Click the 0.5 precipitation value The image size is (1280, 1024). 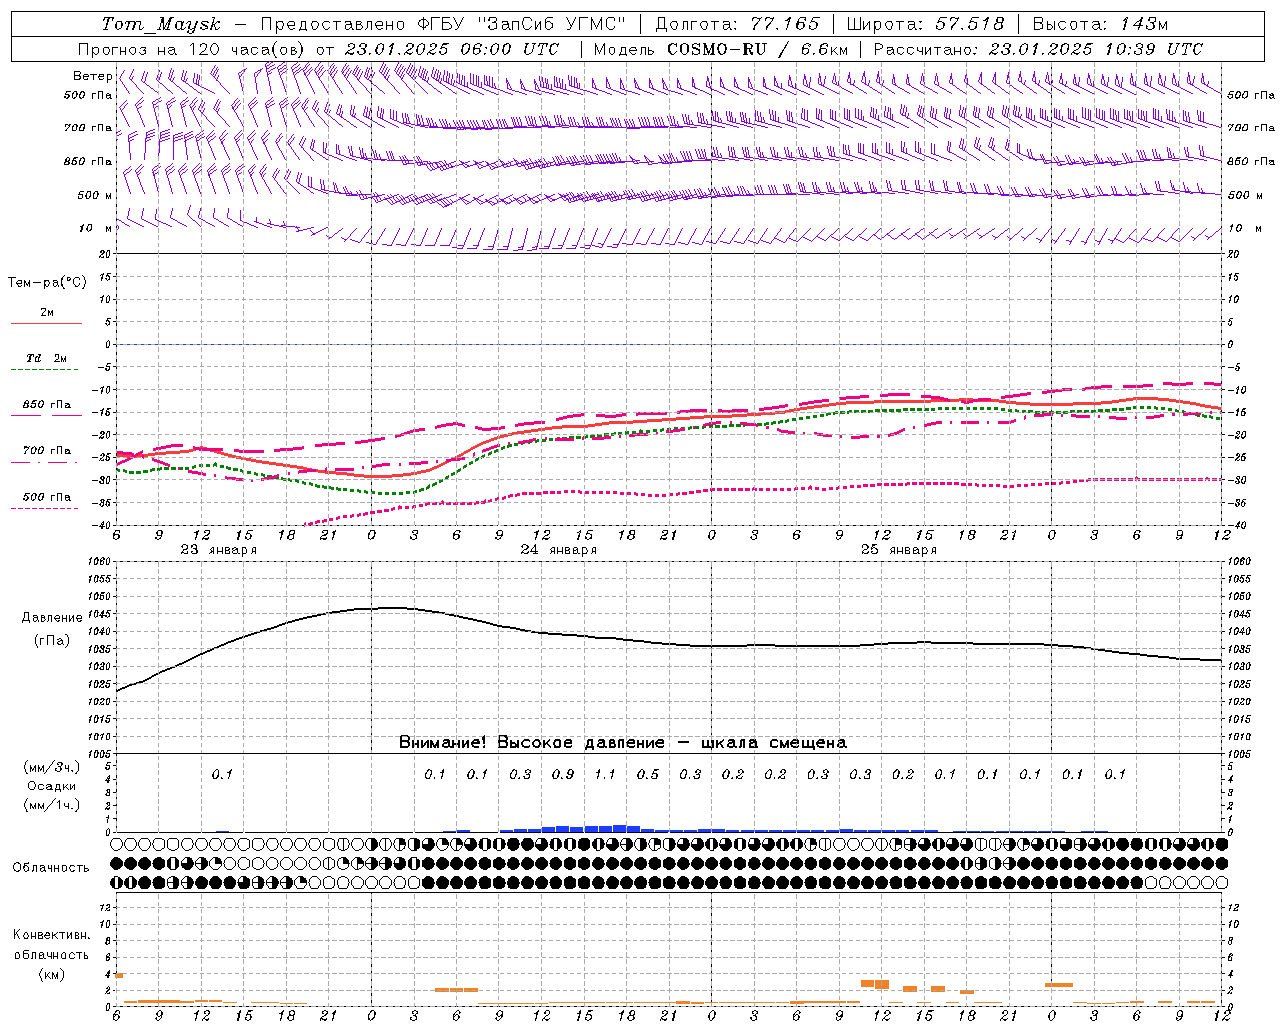[x=648, y=774]
